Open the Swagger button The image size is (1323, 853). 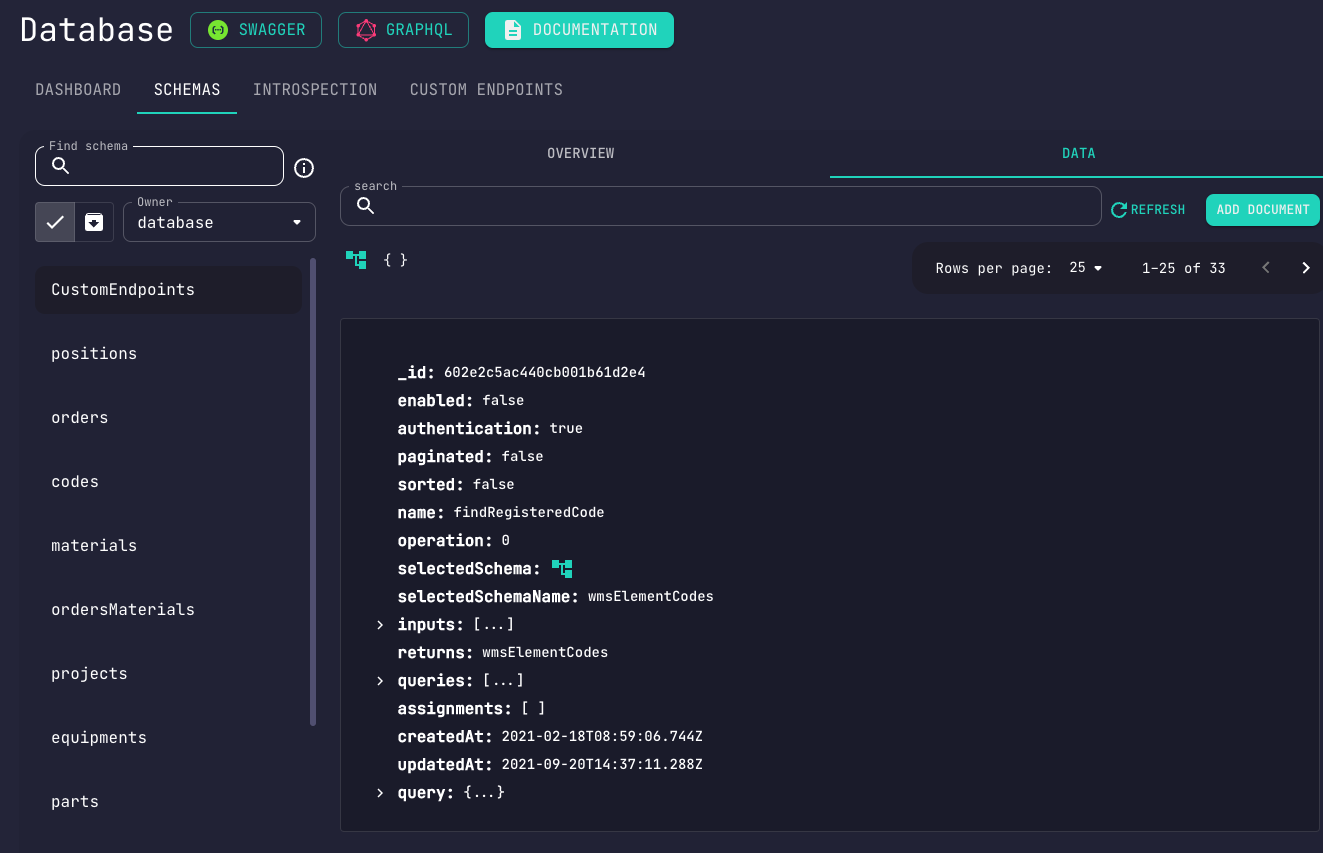pos(256,30)
